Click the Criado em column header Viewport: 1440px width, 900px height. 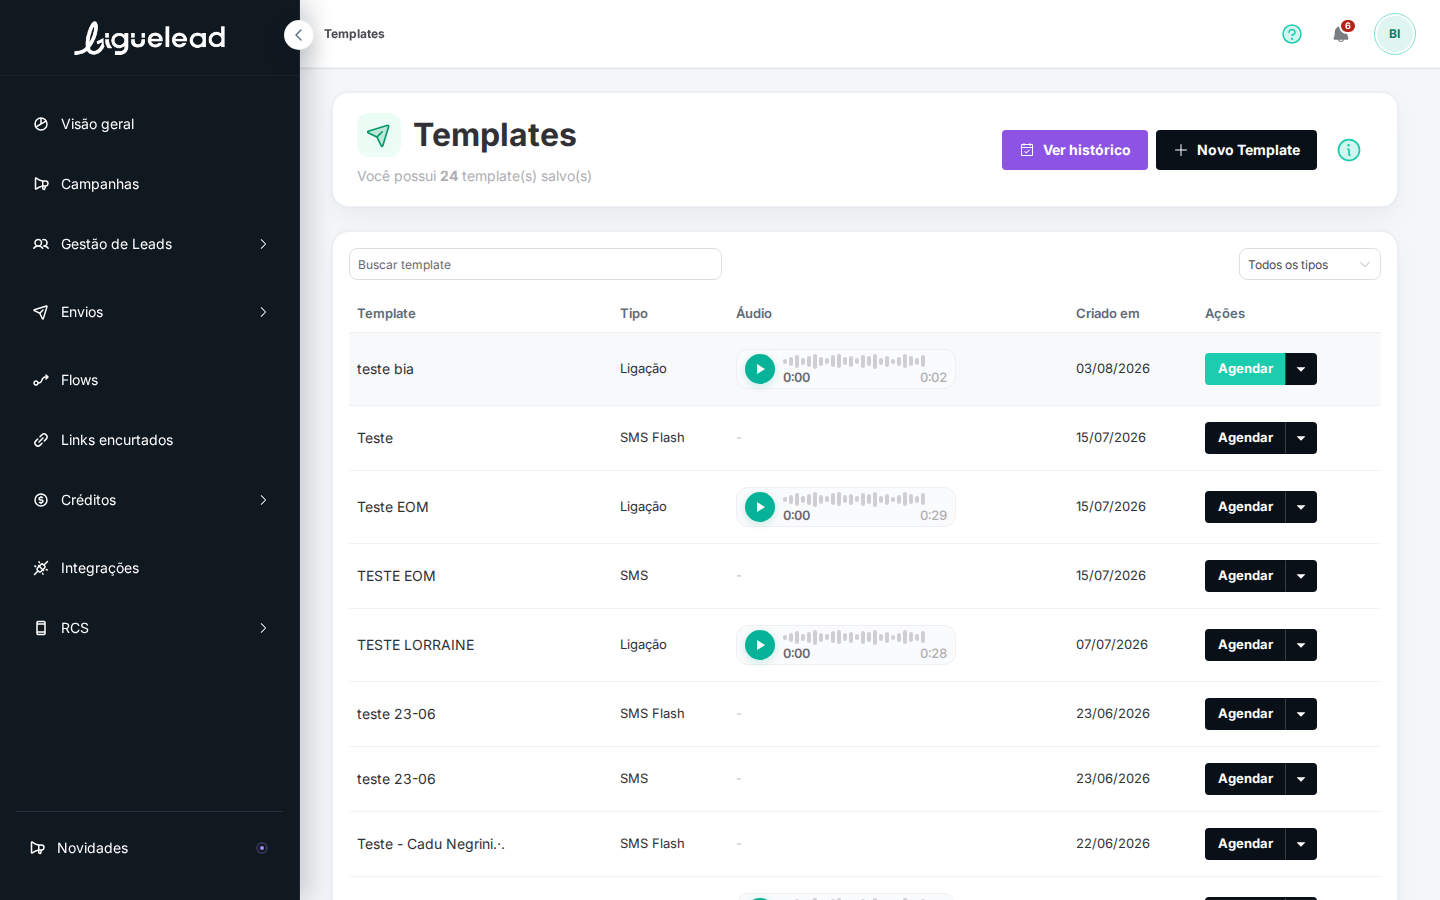(x=1107, y=313)
